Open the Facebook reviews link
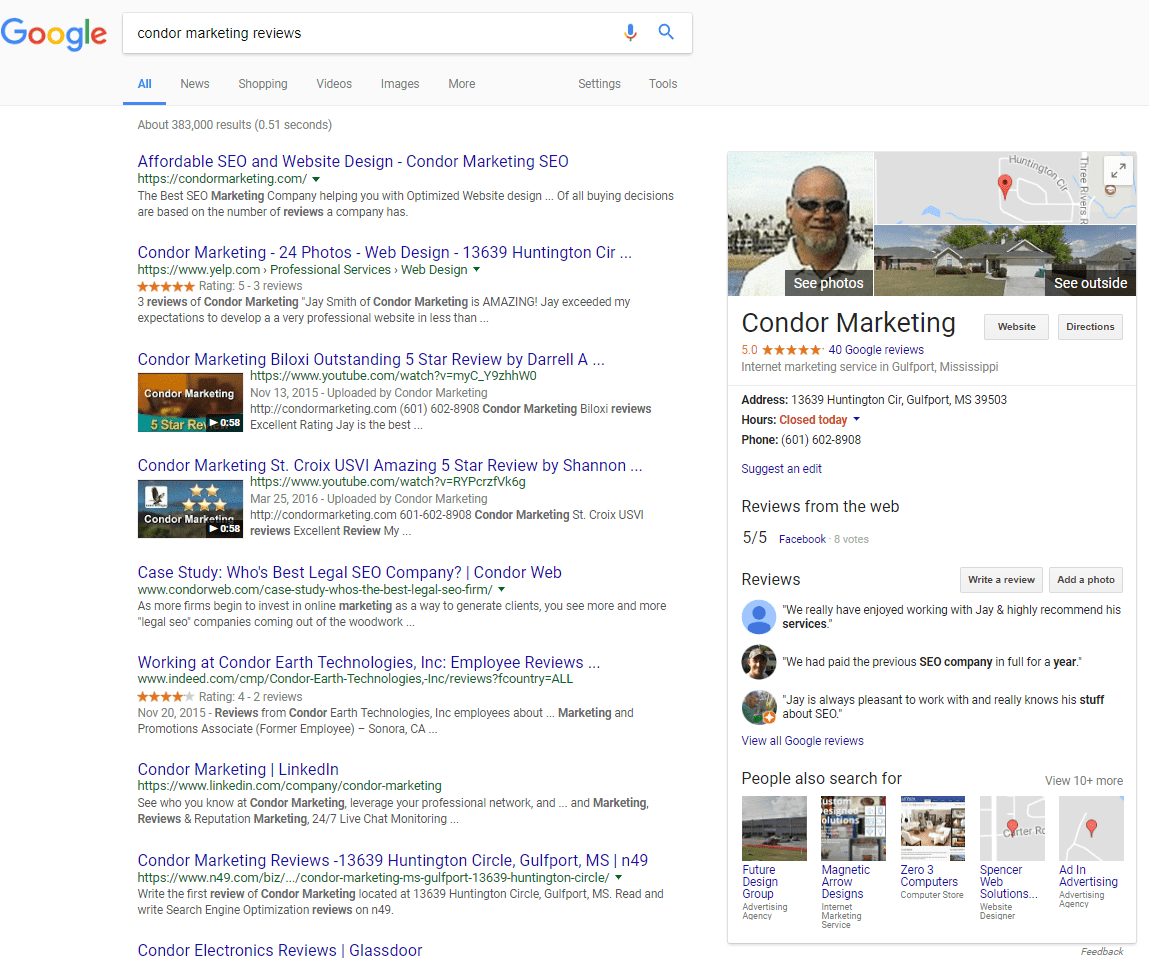This screenshot has width=1149, height=958. coord(802,539)
